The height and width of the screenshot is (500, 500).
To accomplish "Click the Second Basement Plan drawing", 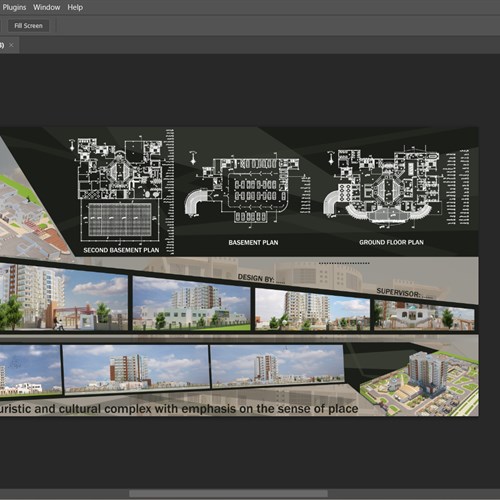I will pos(119,190).
